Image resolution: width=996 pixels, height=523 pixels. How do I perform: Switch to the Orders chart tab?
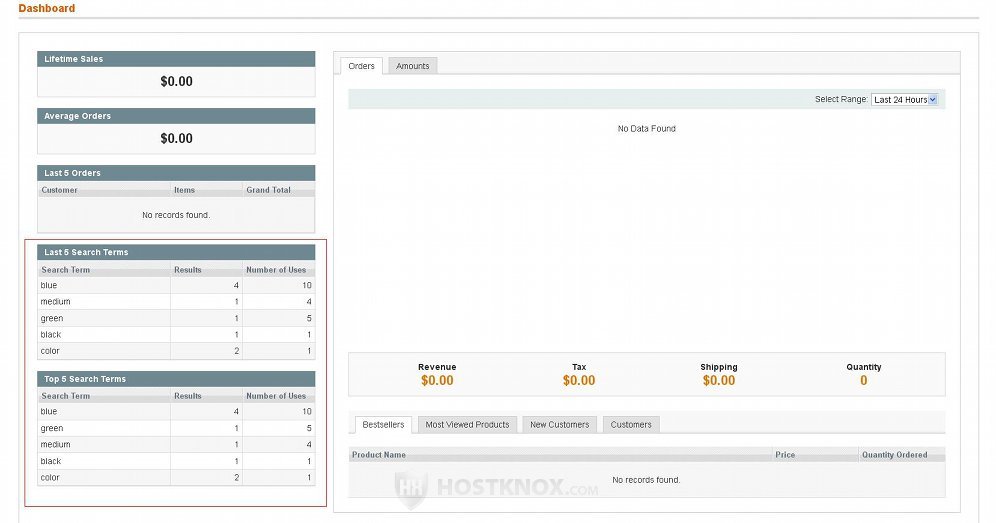(x=361, y=66)
